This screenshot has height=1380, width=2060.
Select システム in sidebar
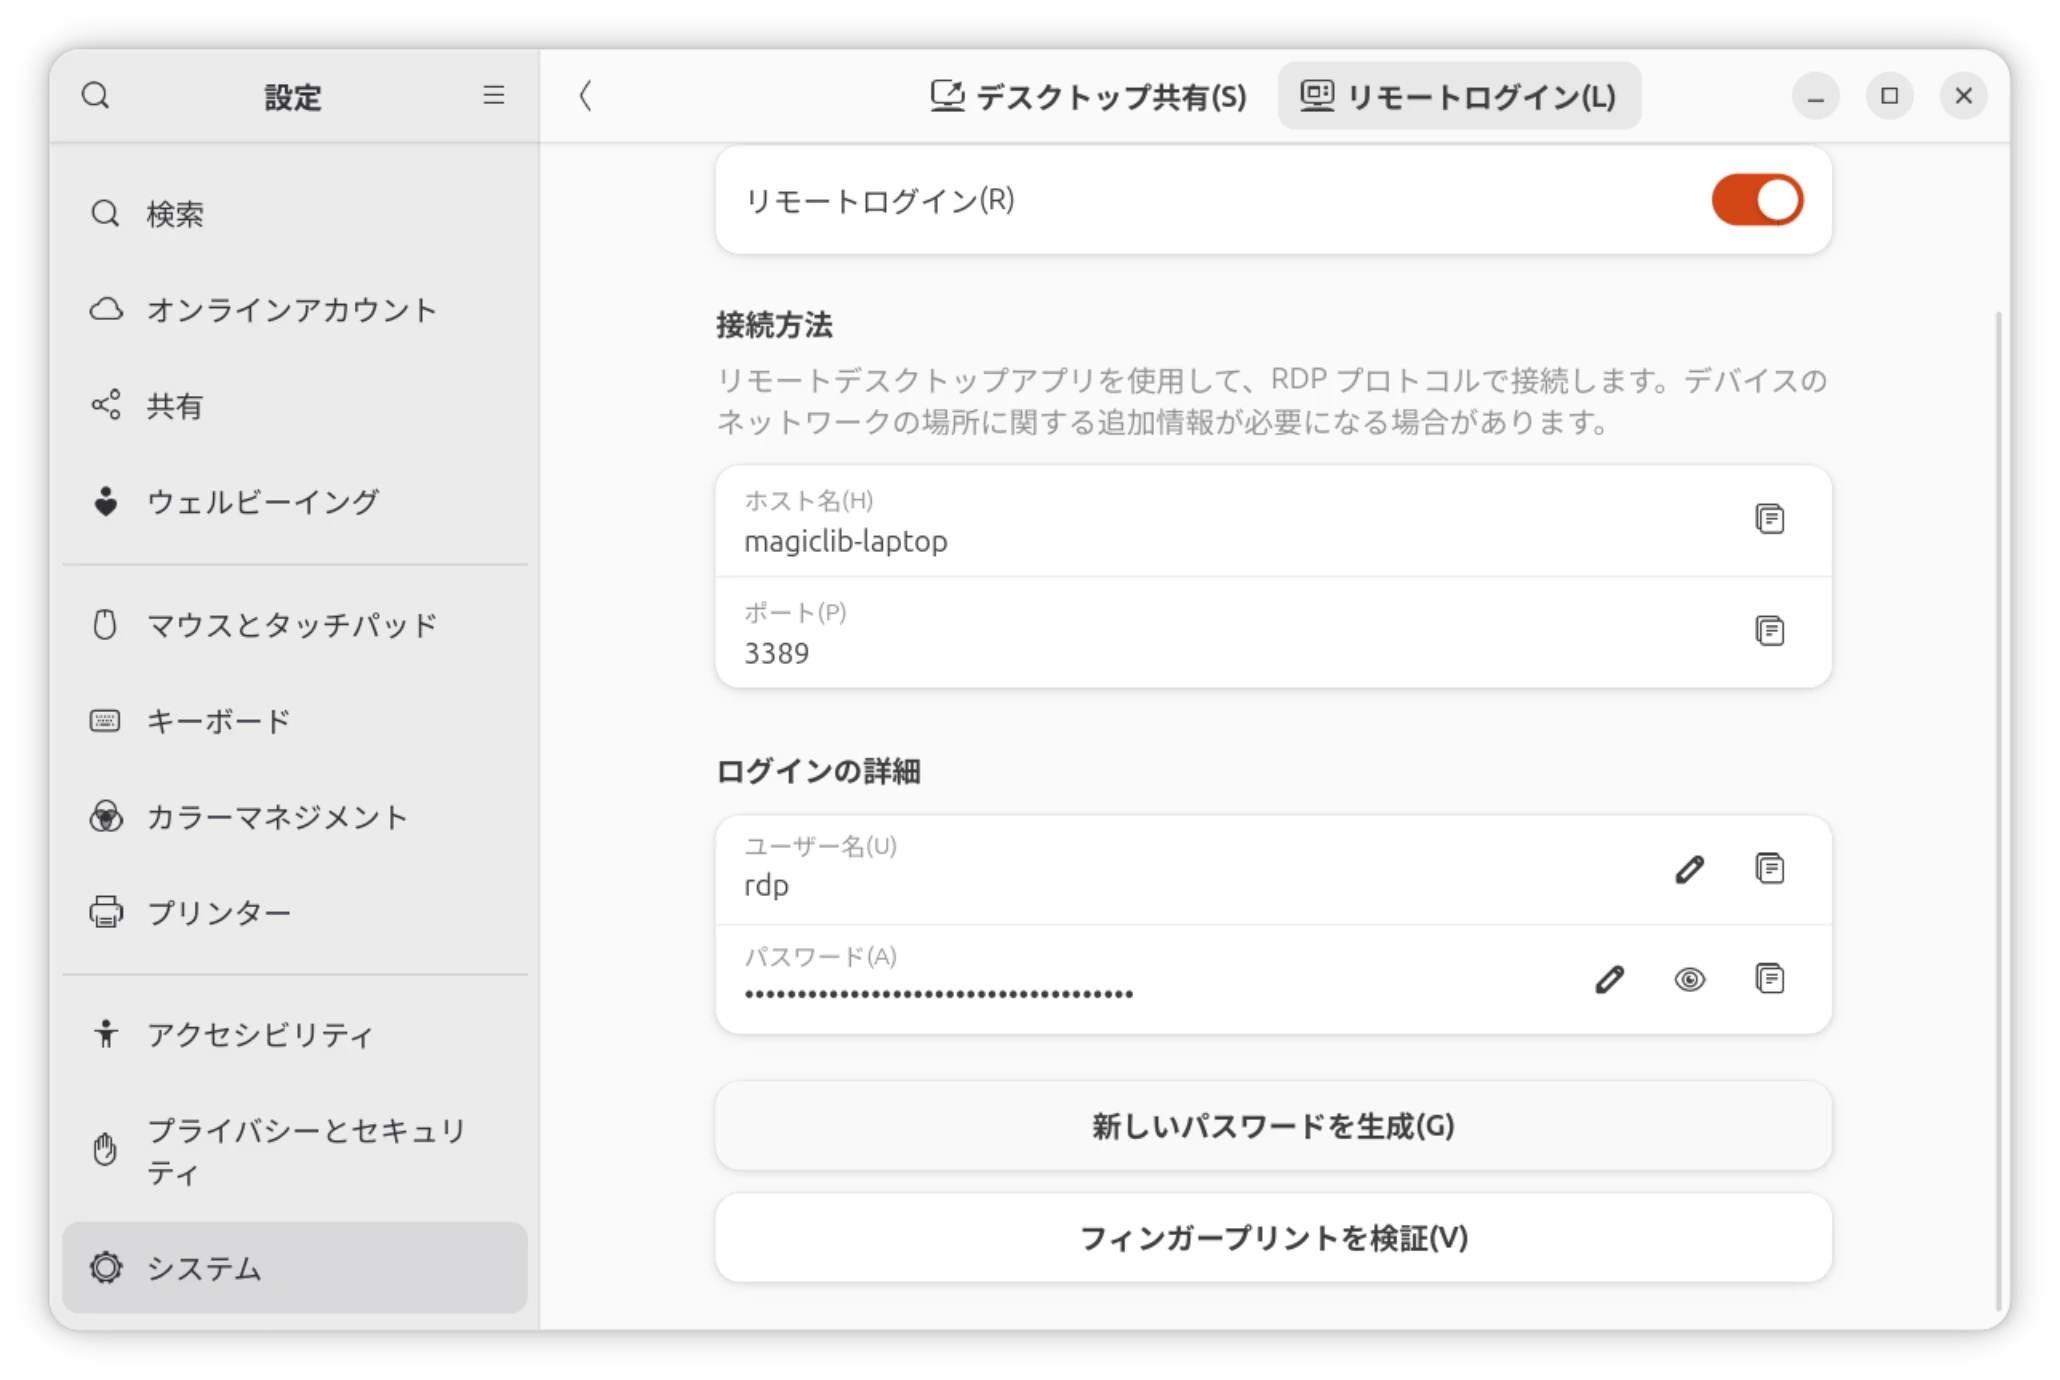coord(294,1267)
